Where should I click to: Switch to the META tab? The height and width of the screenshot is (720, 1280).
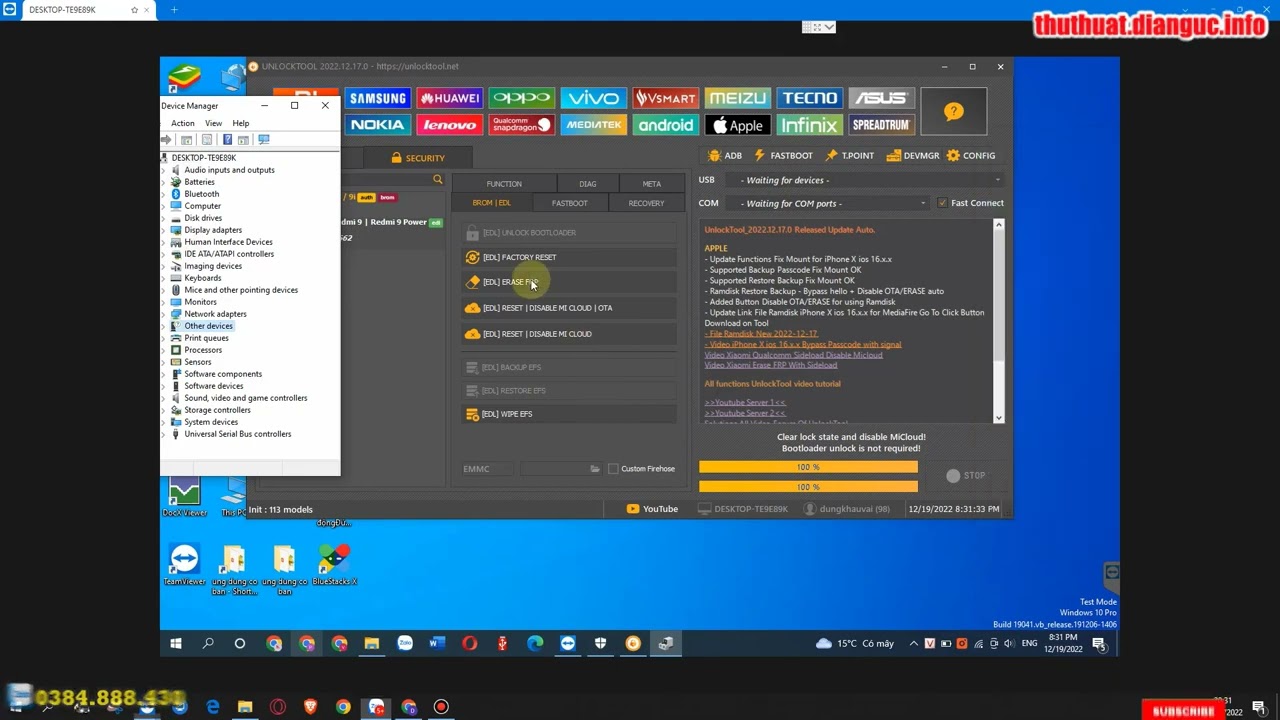coord(652,184)
